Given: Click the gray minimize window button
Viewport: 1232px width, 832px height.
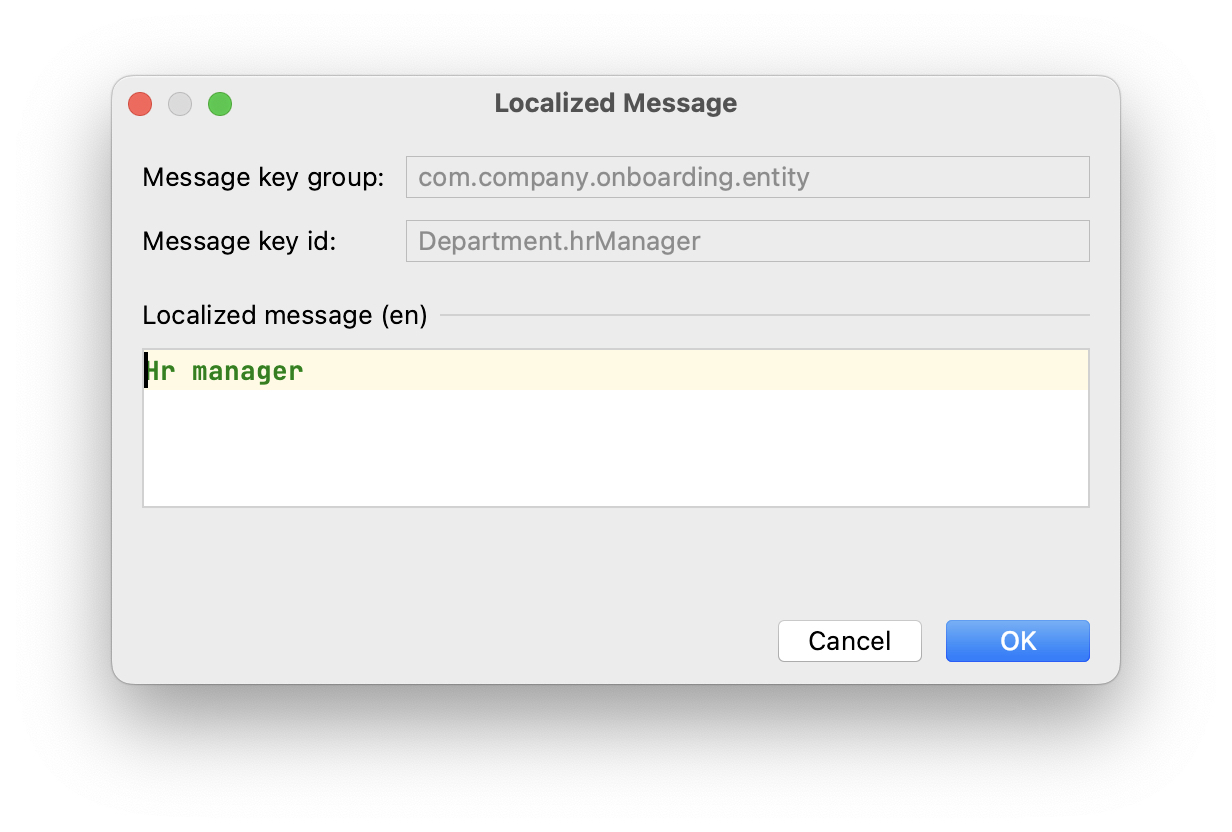Looking at the screenshot, I should pyautogui.click(x=180, y=104).
